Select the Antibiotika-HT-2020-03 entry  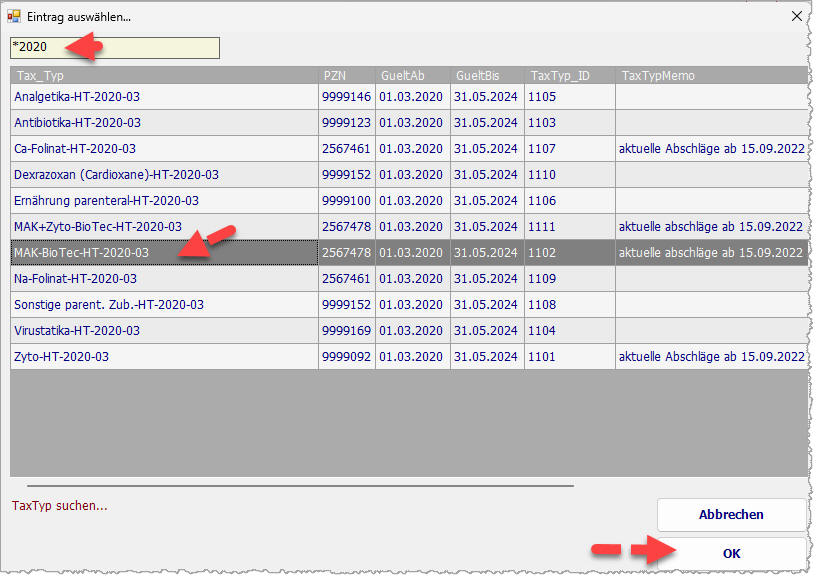(x=164, y=123)
